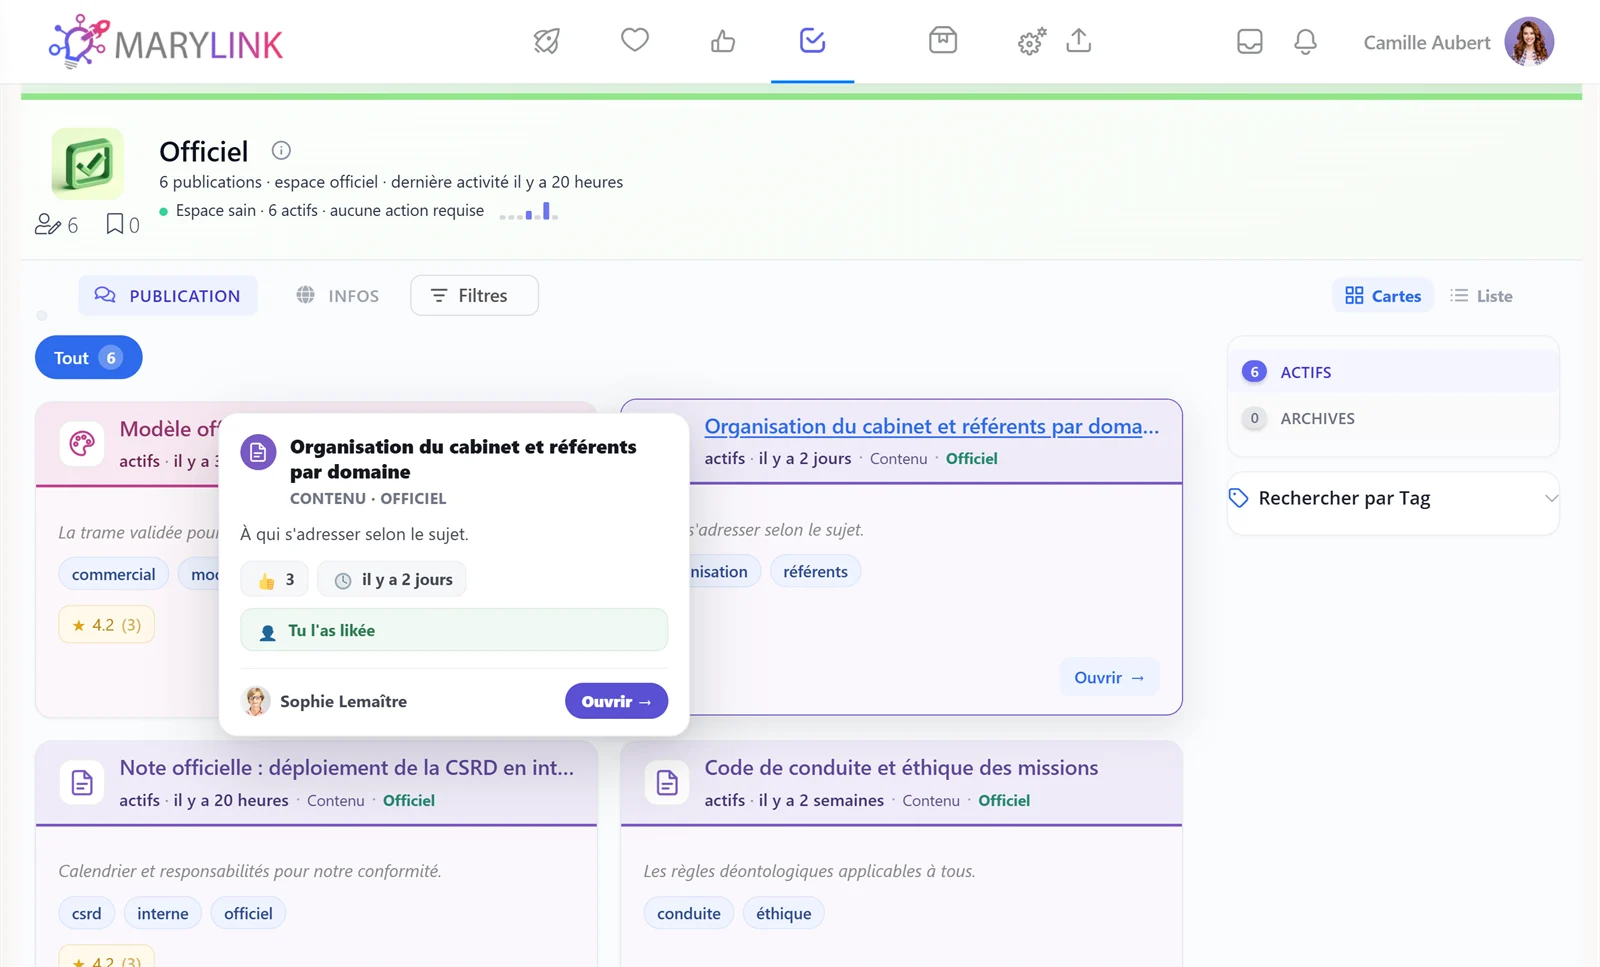Open Code de conduite et éthique title
Image resolution: width=1600 pixels, height=967 pixels.
[901, 768]
